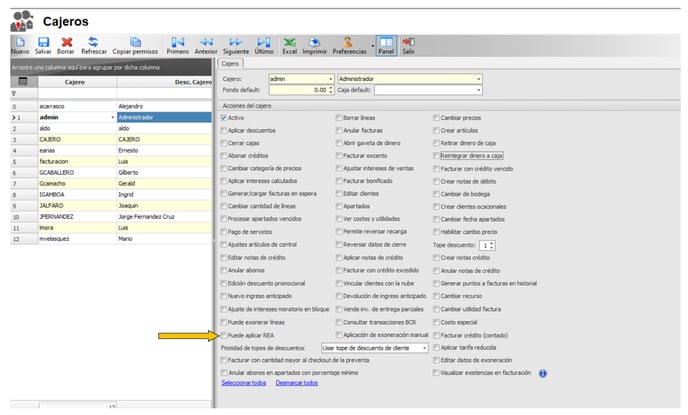Image resolution: width=688 pixels, height=415 pixels.
Task: Enable Editar datos de exoneración
Action: [436, 361]
